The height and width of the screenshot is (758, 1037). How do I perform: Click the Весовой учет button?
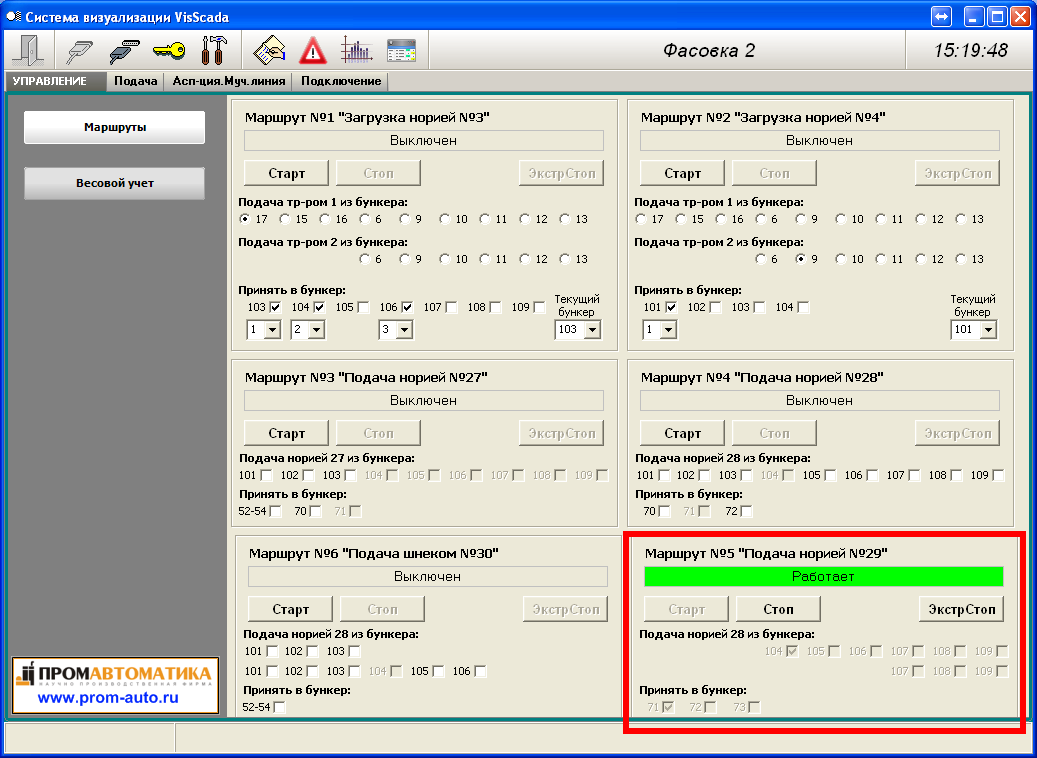coord(114,183)
